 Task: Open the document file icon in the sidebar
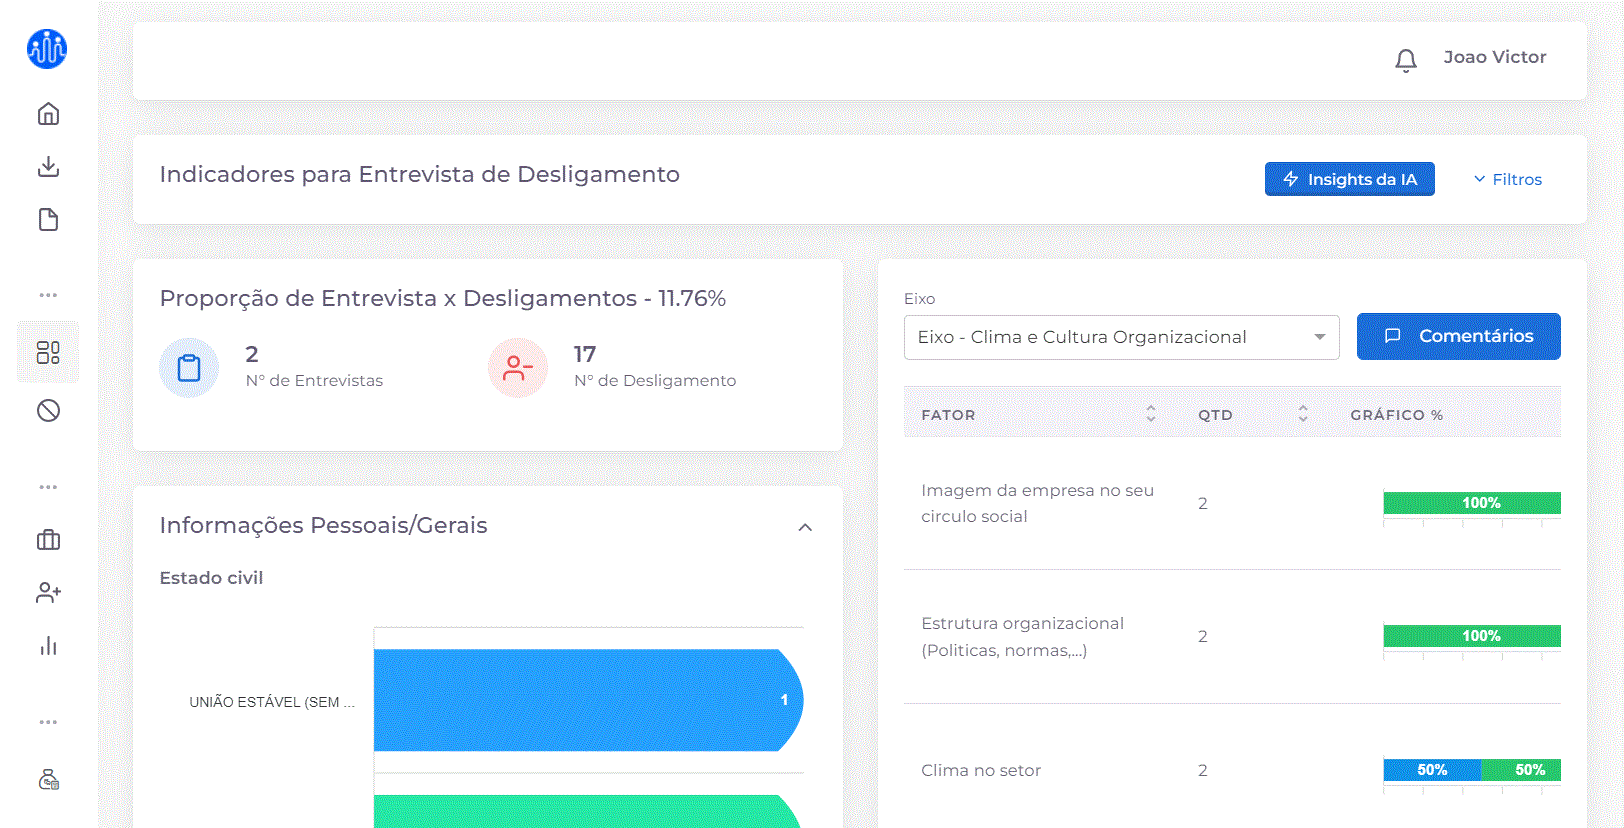point(48,220)
